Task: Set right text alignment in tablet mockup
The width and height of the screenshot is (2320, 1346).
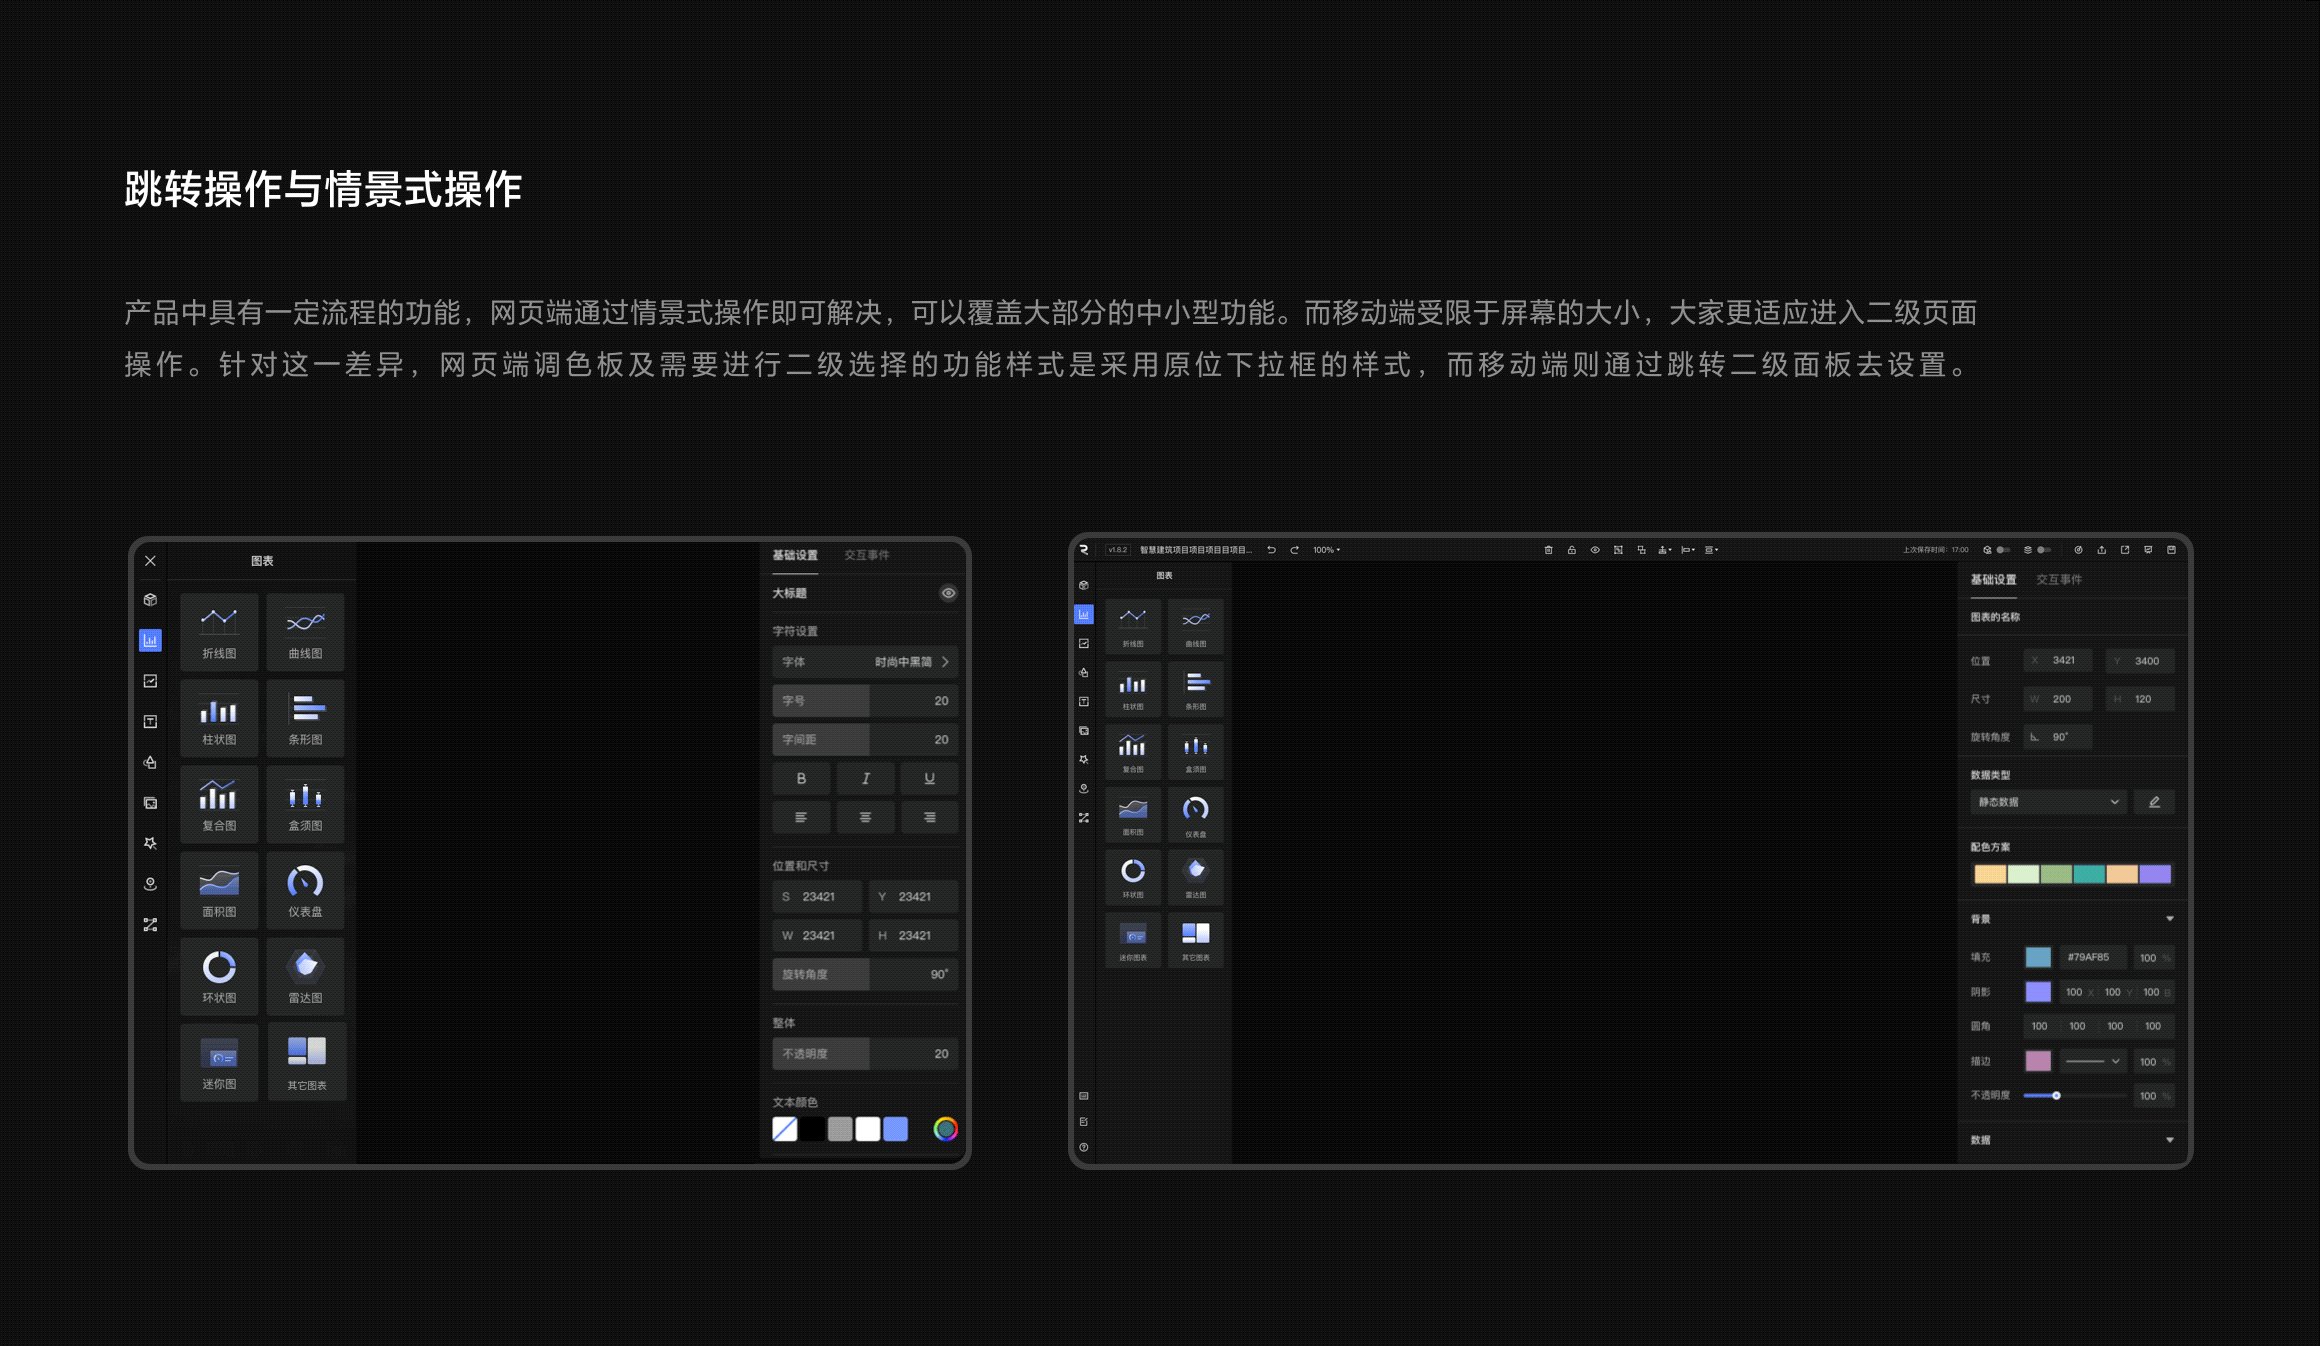Action: coord(929,817)
